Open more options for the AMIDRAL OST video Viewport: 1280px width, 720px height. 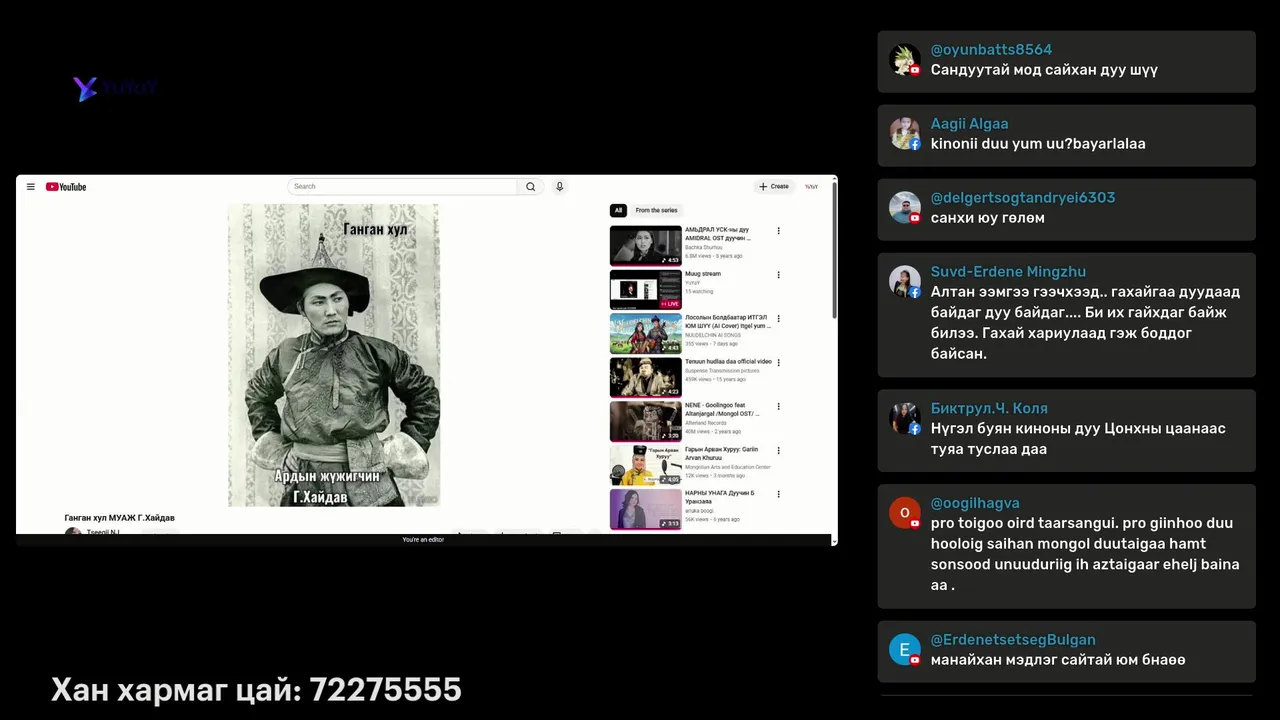coord(778,231)
